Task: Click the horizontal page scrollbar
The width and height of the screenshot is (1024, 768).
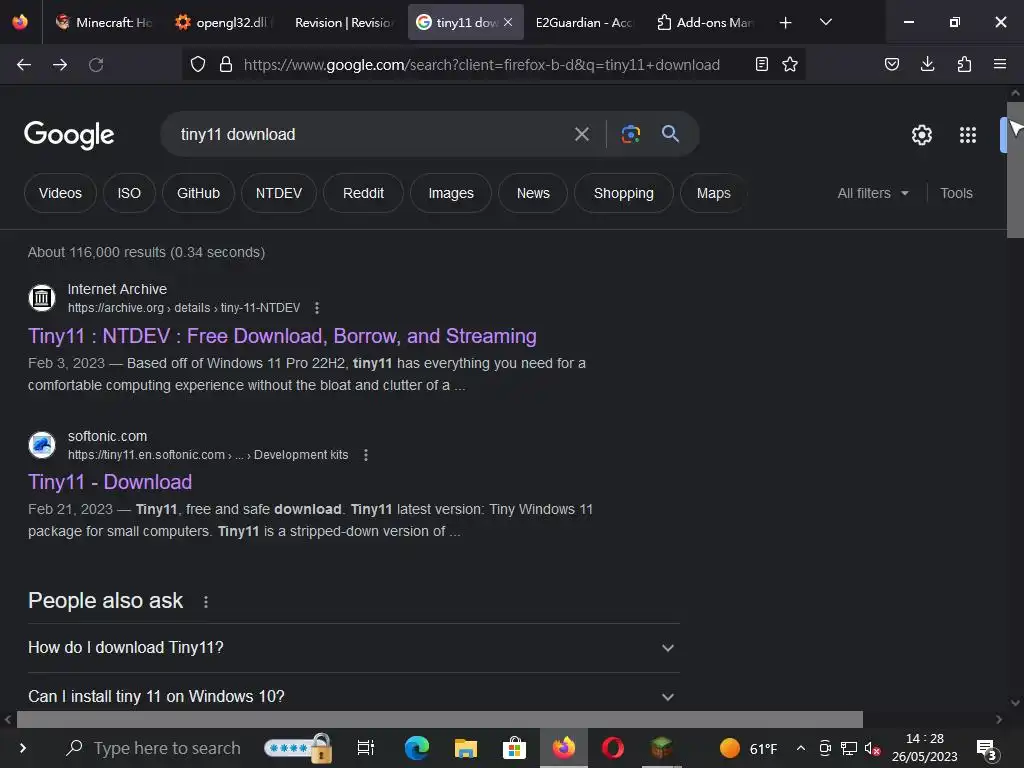Action: click(440, 720)
